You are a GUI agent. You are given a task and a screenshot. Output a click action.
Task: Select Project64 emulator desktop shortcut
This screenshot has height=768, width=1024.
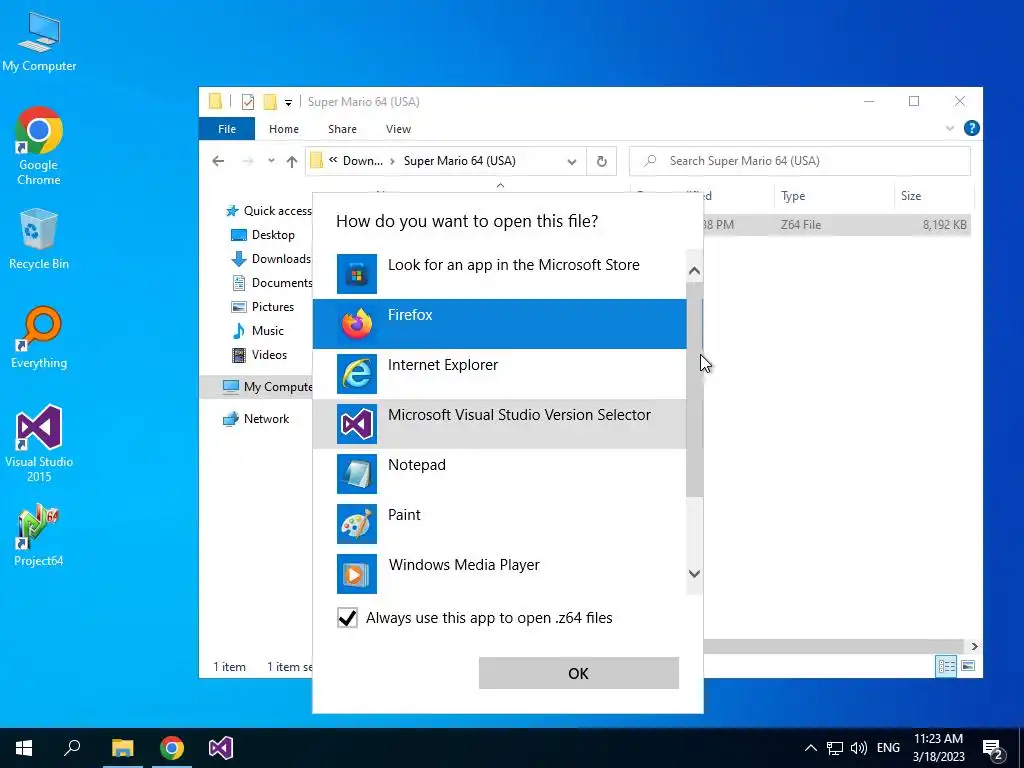[x=39, y=536]
